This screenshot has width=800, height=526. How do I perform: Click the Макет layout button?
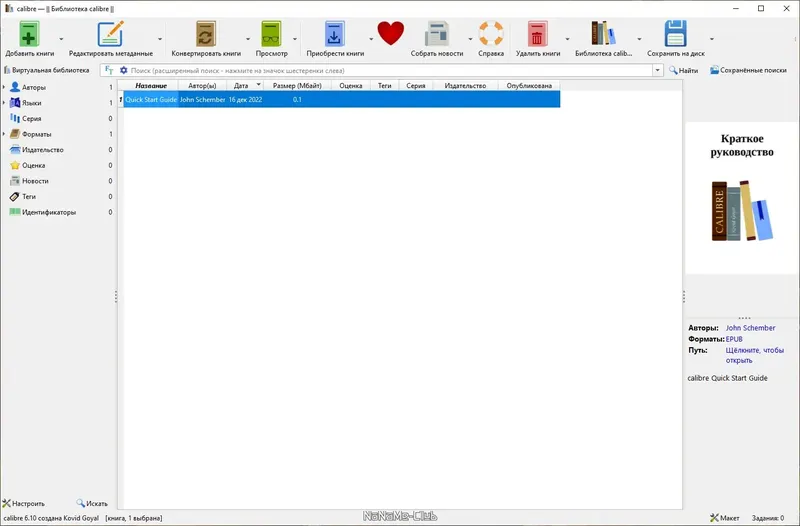(724, 518)
